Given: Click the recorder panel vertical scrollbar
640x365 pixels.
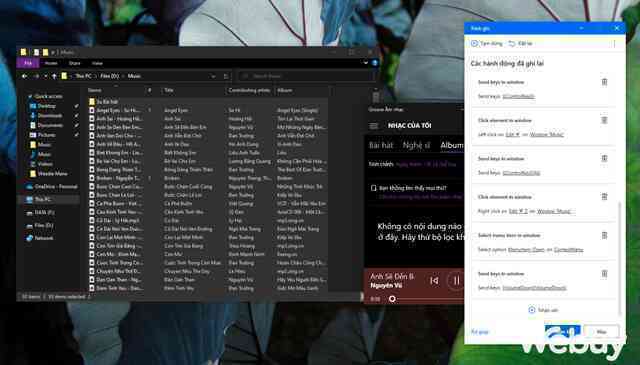Looking at the screenshot, I should (x=619, y=258).
